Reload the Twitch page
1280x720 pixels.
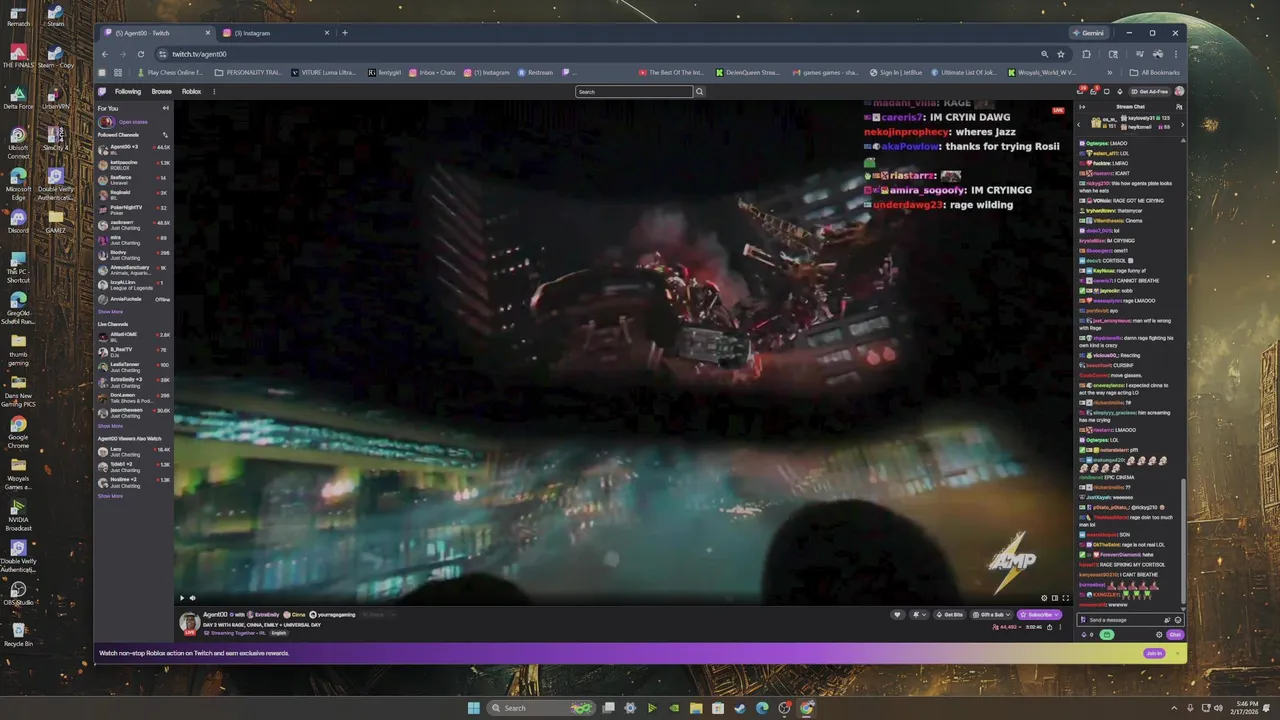[141, 54]
